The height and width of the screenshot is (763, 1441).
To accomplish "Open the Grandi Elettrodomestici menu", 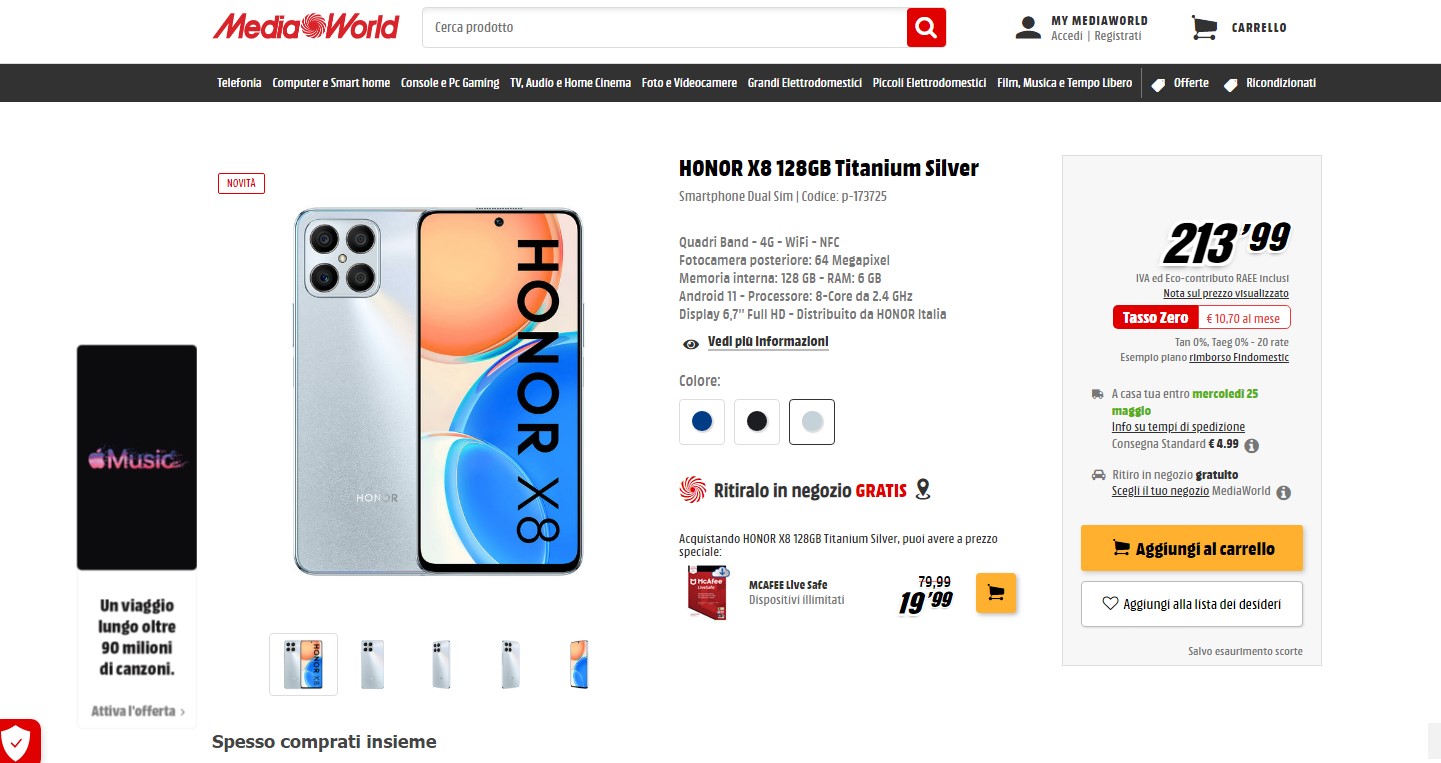I will tap(805, 83).
